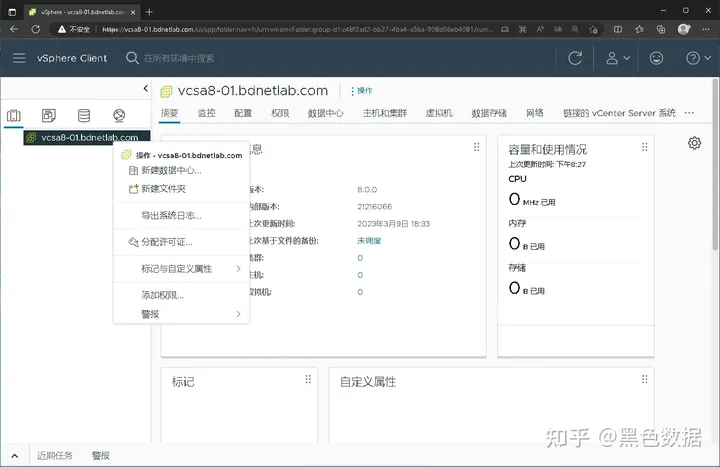Select the Storage inventory icon
The width and height of the screenshot is (720, 467).
pos(84,115)
